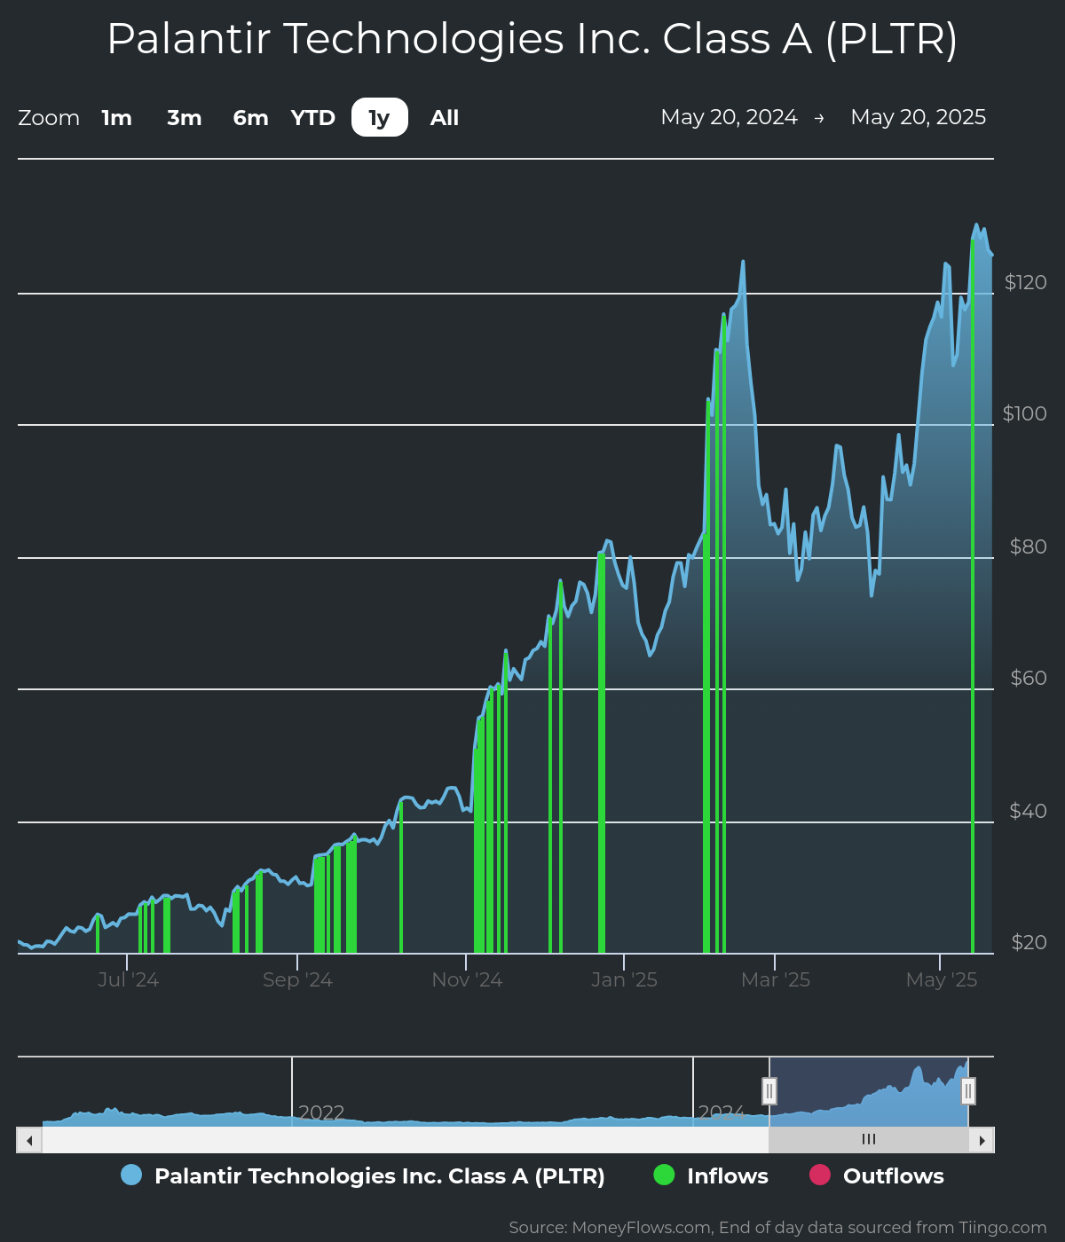
Task: Click the source attribution text
Action: coord(777,1227)
